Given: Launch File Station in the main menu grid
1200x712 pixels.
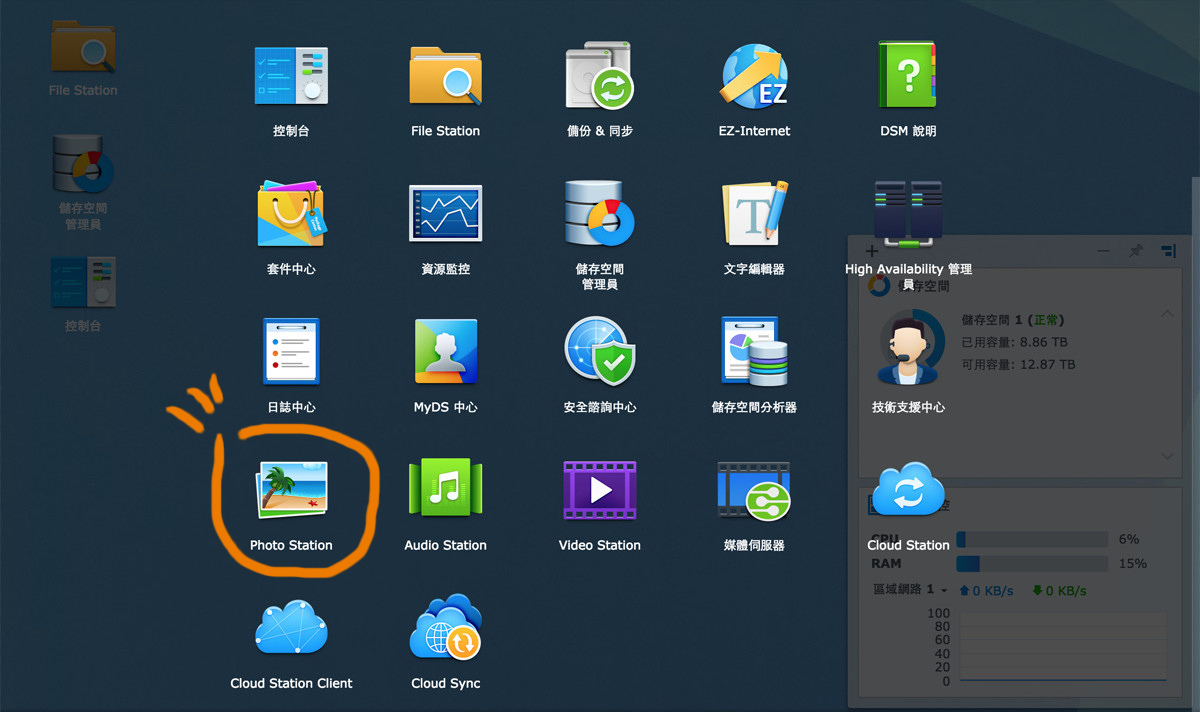Looking at the screenshot, I should tap(445, 74).
